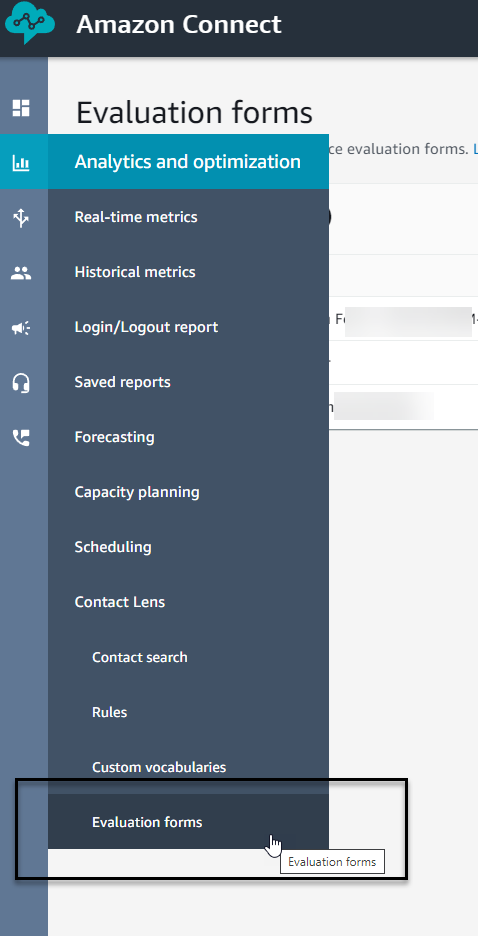This screenshot has height=936, width=478.
Task: Go to Capacity planning
Action: pyautogui.click(x=188, y=492)
